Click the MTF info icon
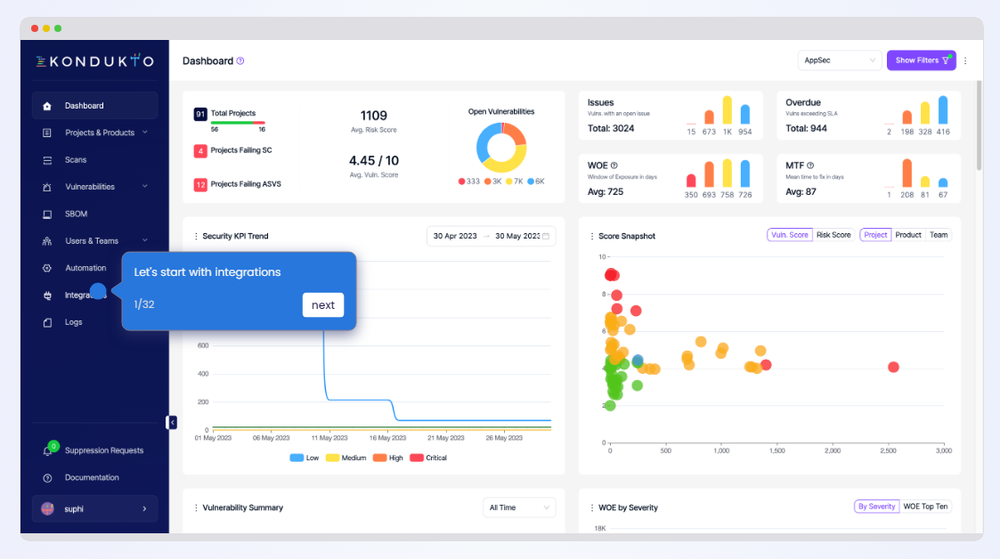The height and width of the screenshot is (559, 1000). click(811, 166)
